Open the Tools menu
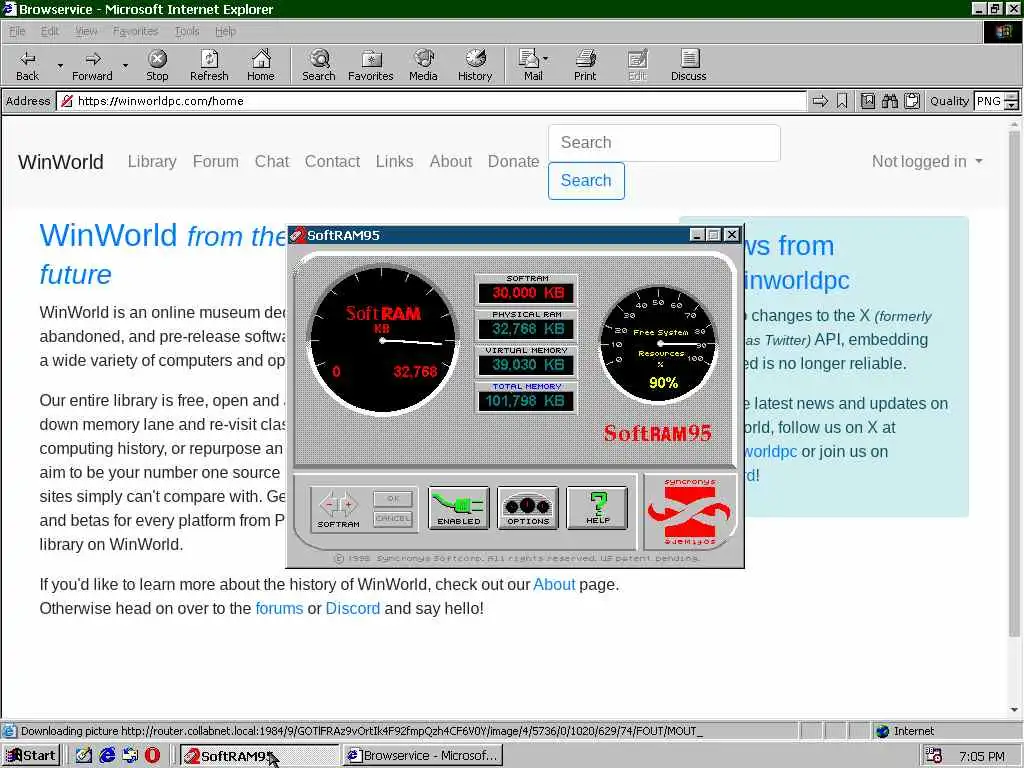 pyautogui.click(x=187, y=31)
